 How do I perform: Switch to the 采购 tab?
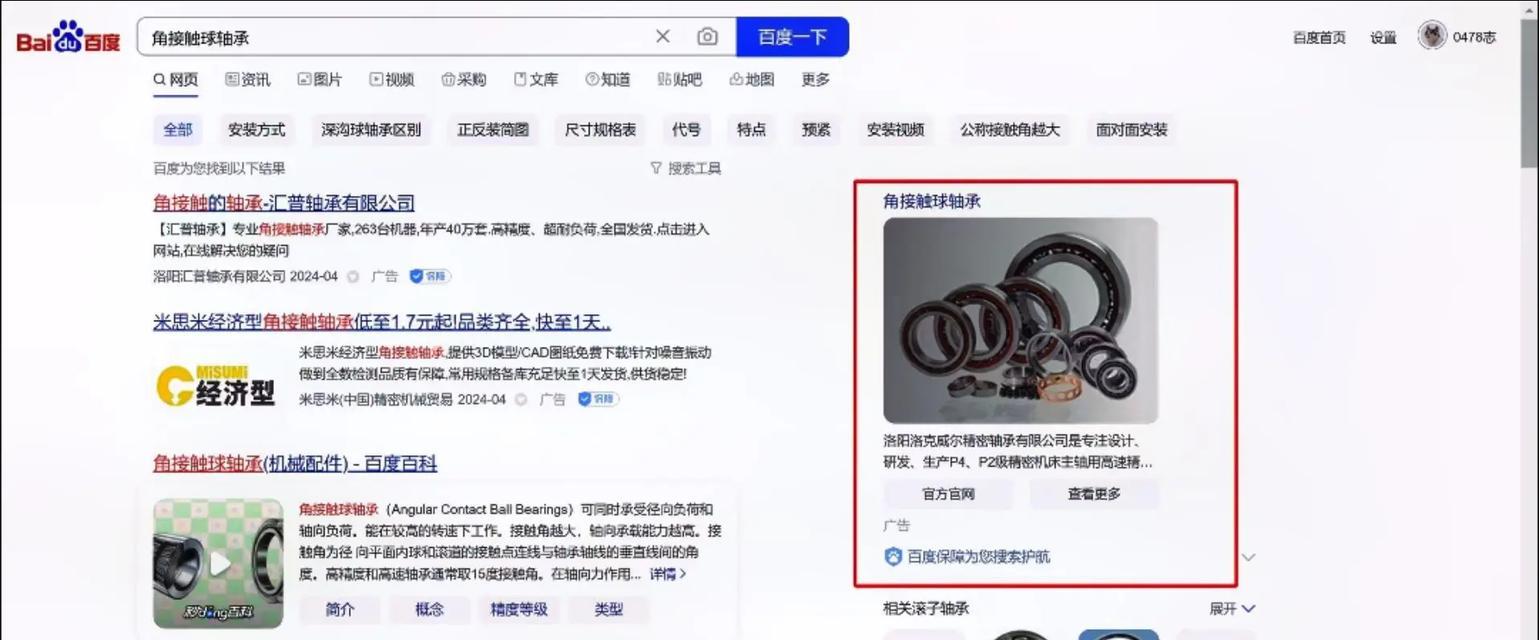click(464, 80)
